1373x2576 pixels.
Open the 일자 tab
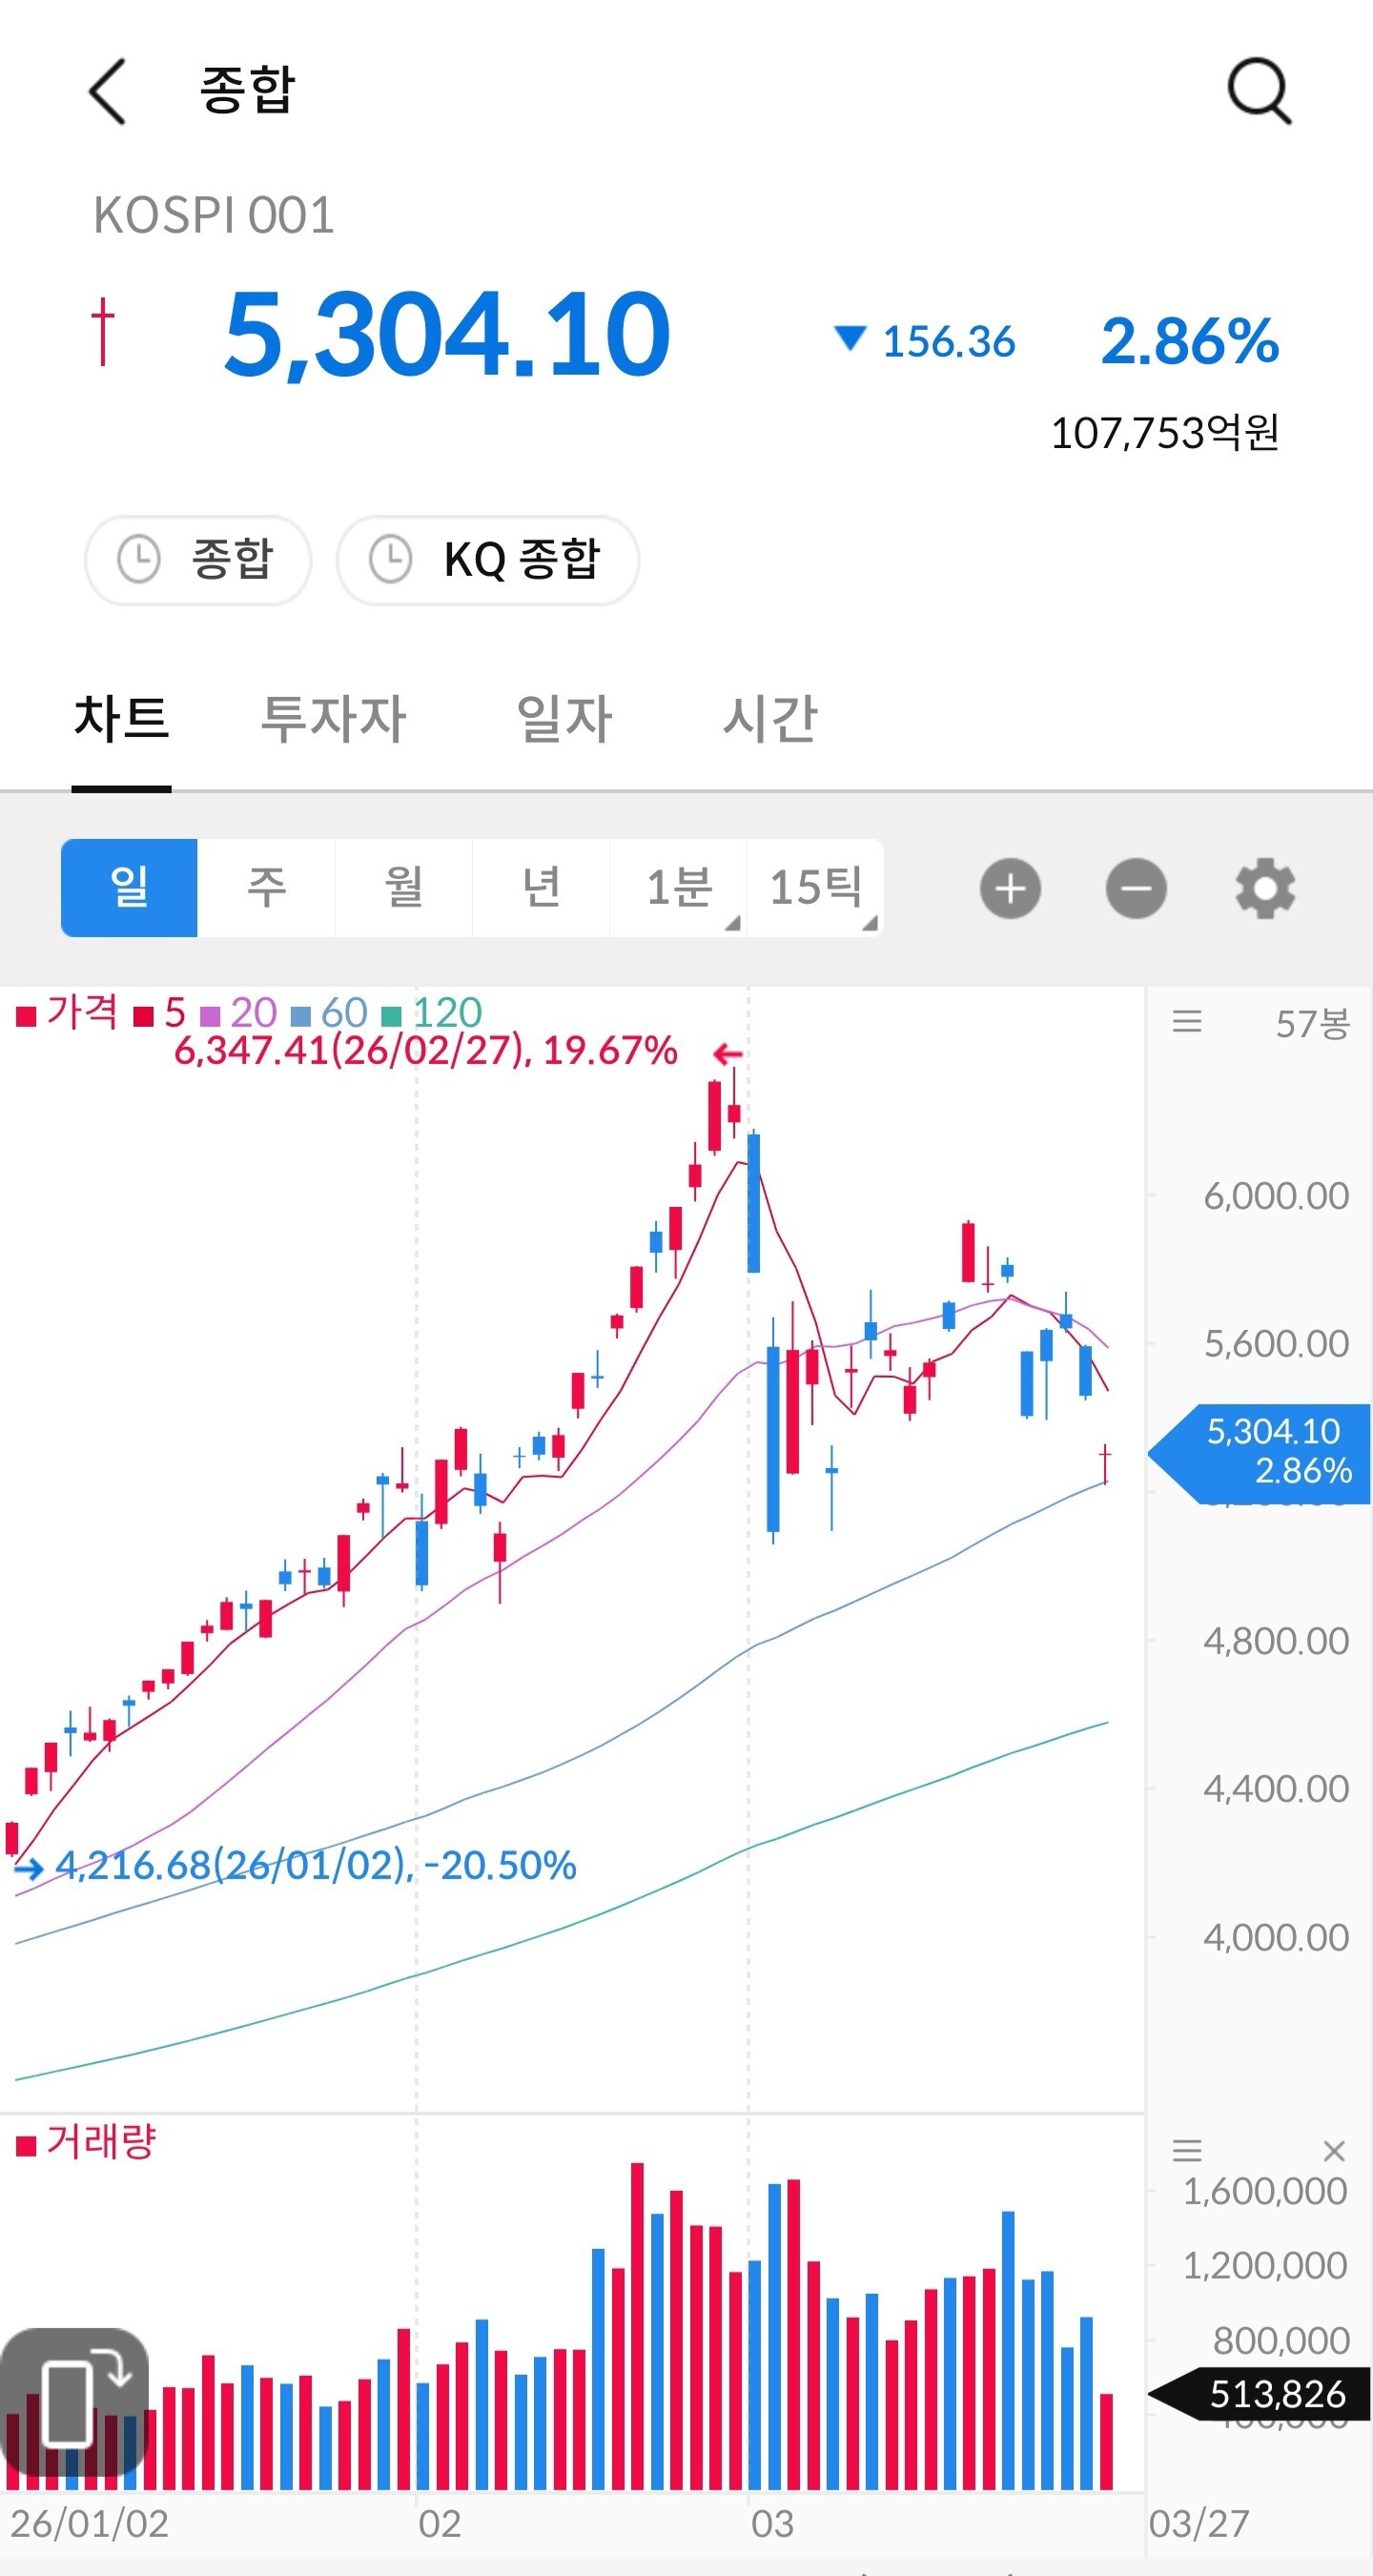coord(563,719)
